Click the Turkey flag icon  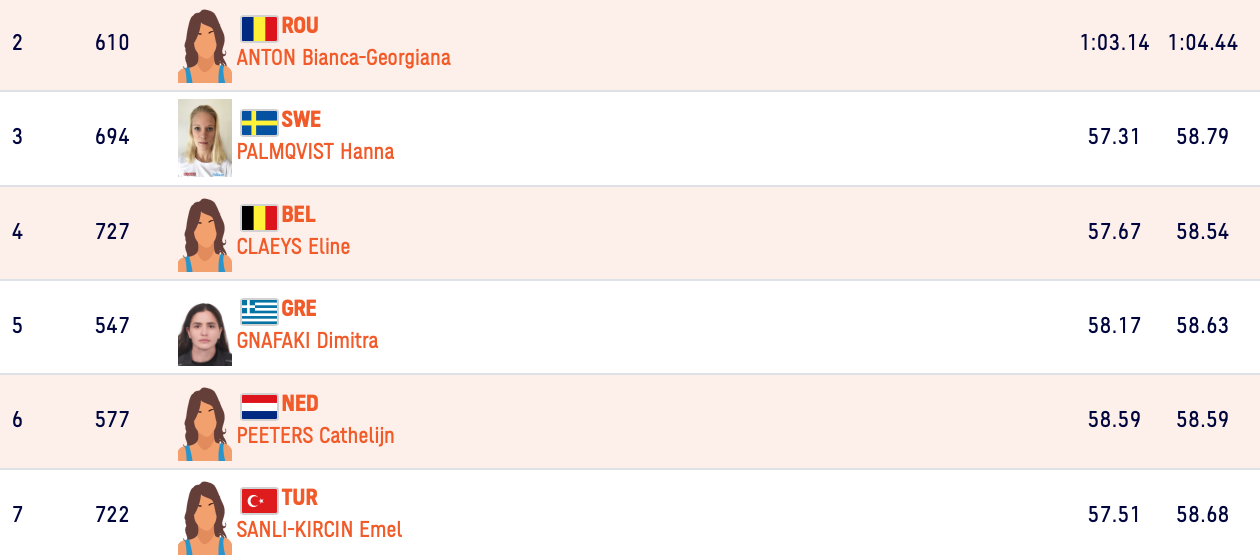[259, 500]
